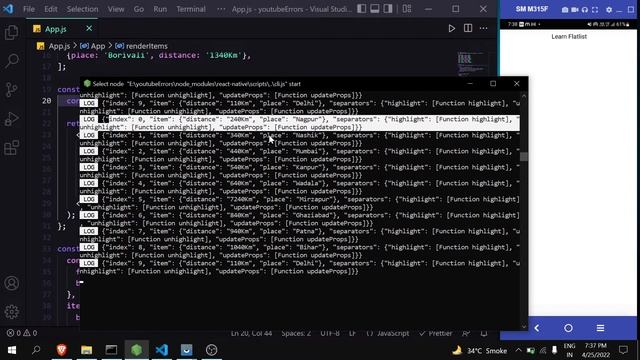
Task: Show hidden system tray icons
Action: coord(518,350)
